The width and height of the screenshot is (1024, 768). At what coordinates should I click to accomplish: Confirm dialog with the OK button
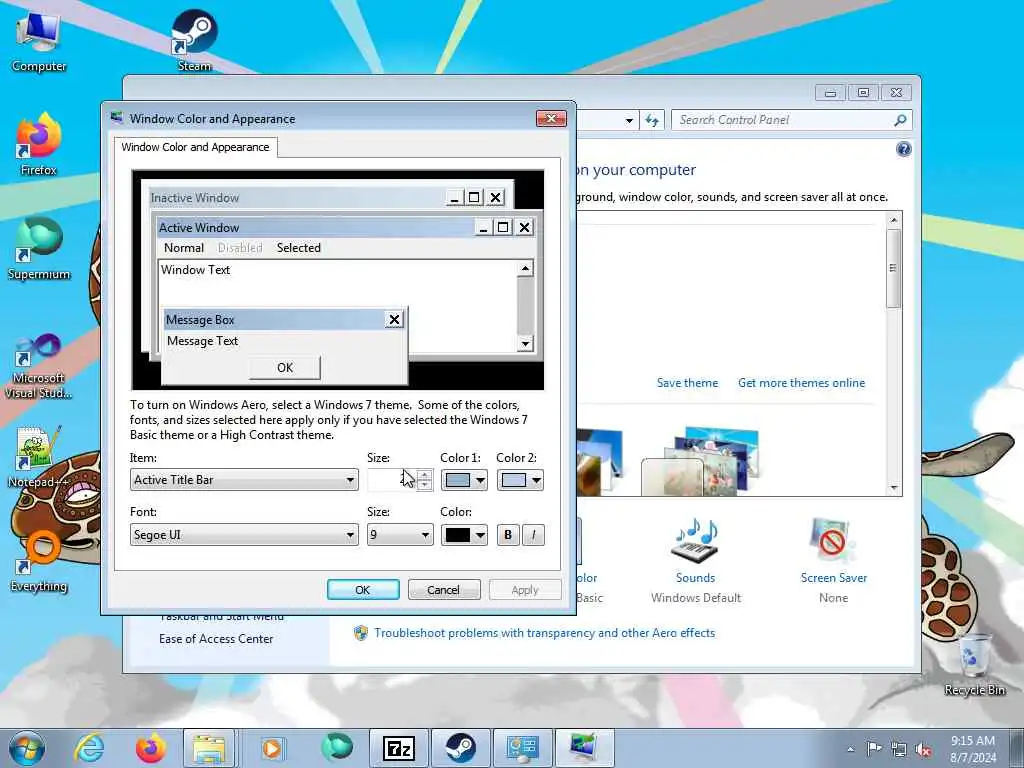coord(363,590)
